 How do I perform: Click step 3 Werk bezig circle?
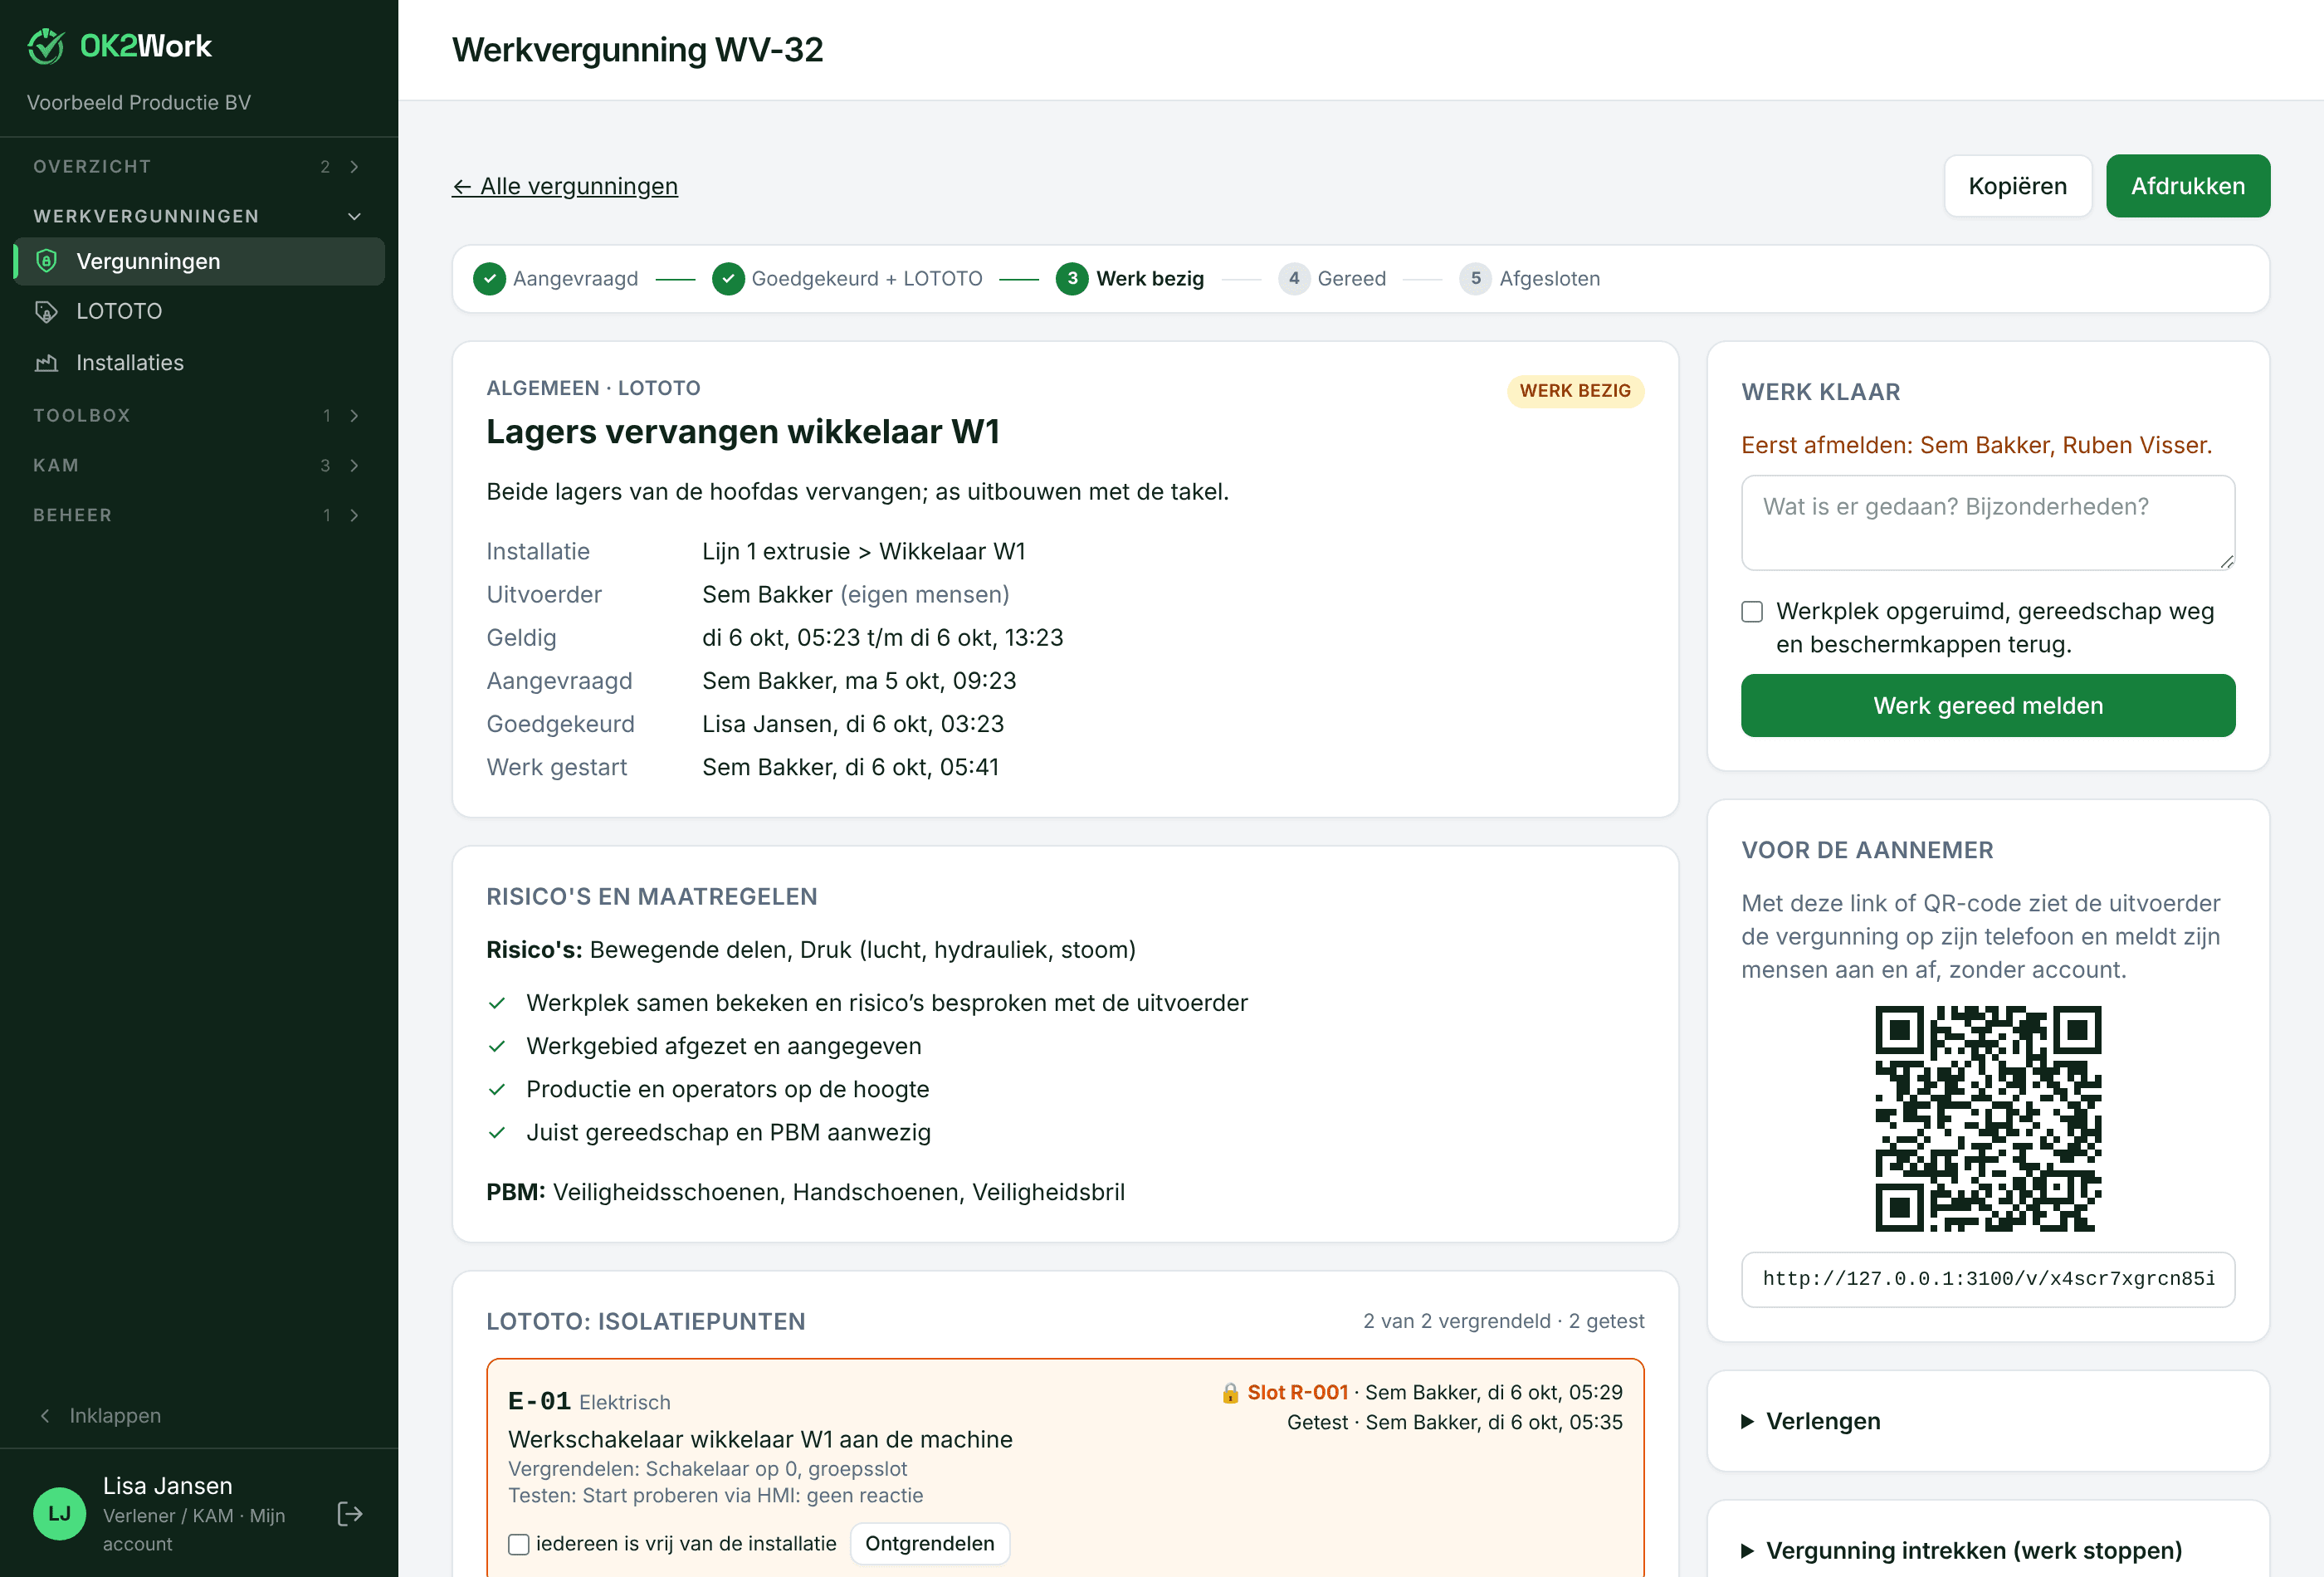(x=1072, y=278)
